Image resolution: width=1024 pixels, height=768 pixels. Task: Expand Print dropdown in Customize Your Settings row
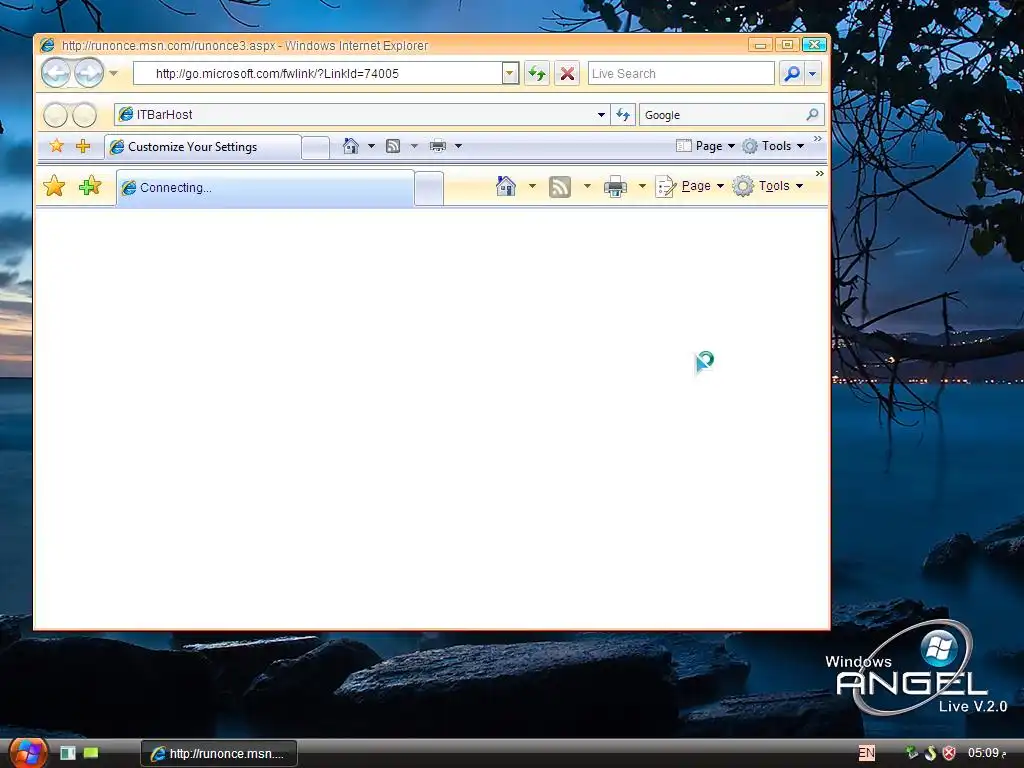pos(458,146)
